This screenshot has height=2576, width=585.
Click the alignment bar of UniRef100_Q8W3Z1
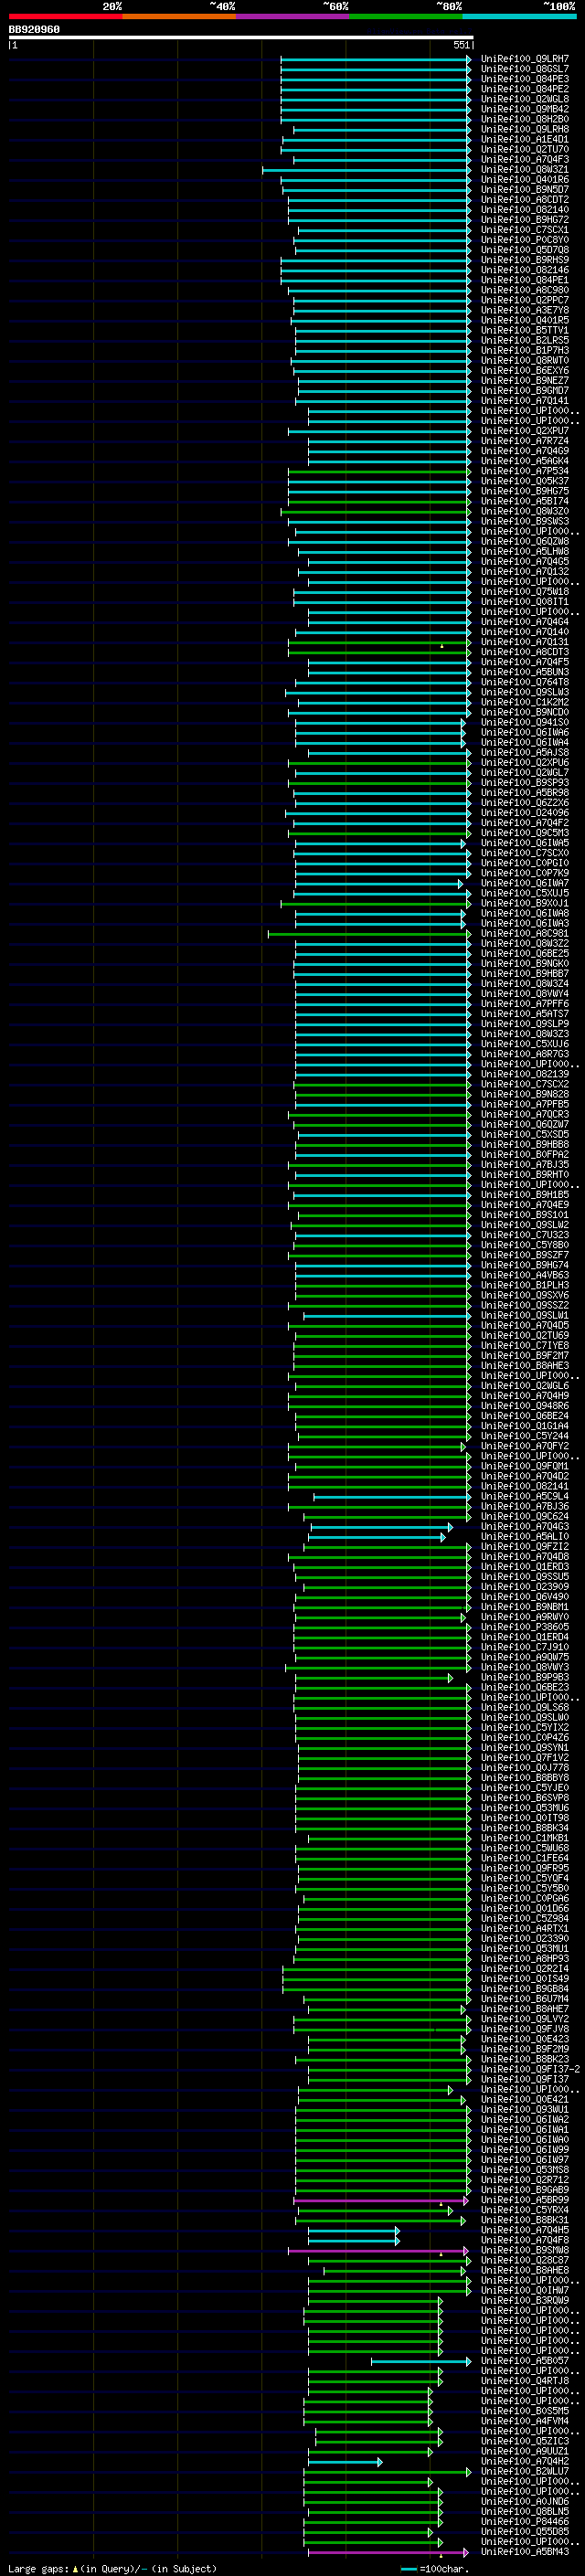[367, 170]
